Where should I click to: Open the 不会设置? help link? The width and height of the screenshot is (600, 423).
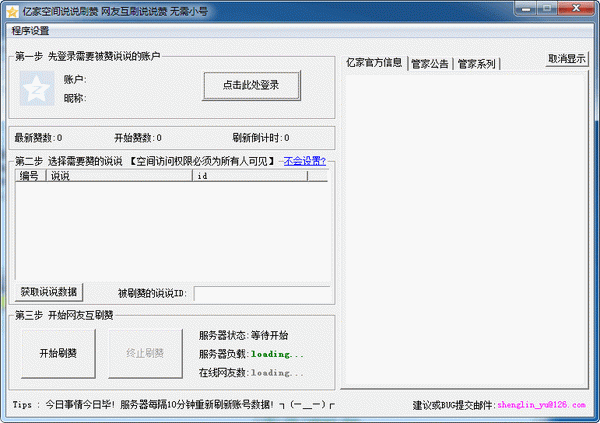click(x=304, y=160)
